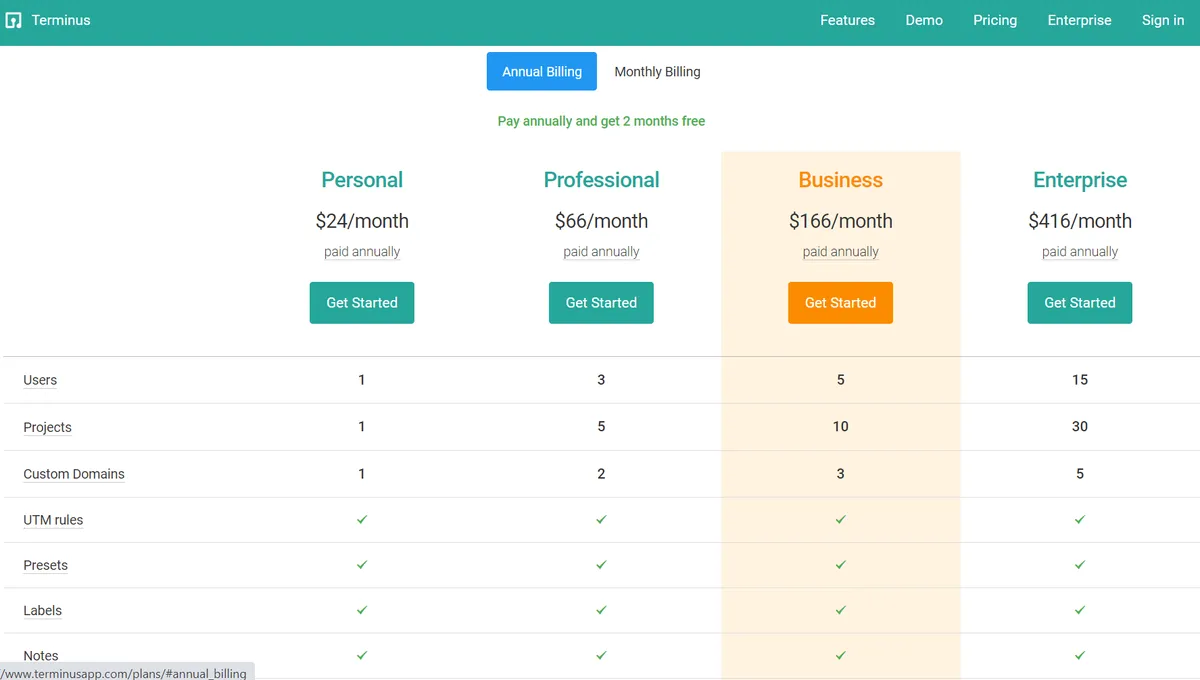1200x680 pixels.
Task: Click the Projects feature label
Action: click(x=47, y=427)
